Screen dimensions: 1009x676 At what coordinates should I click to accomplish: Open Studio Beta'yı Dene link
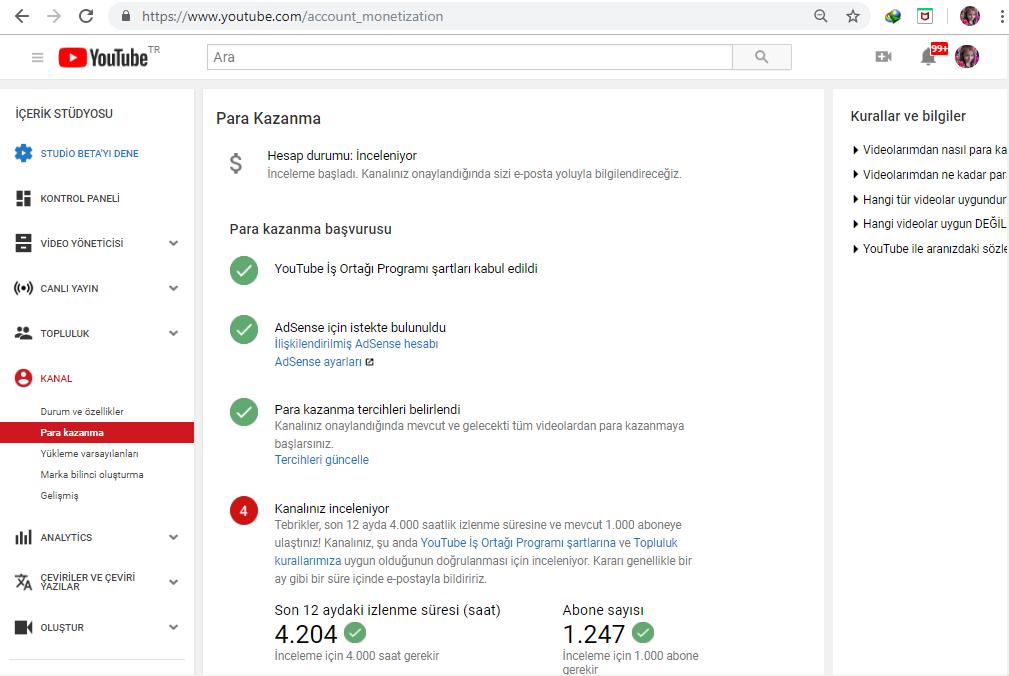pos(89,153)
